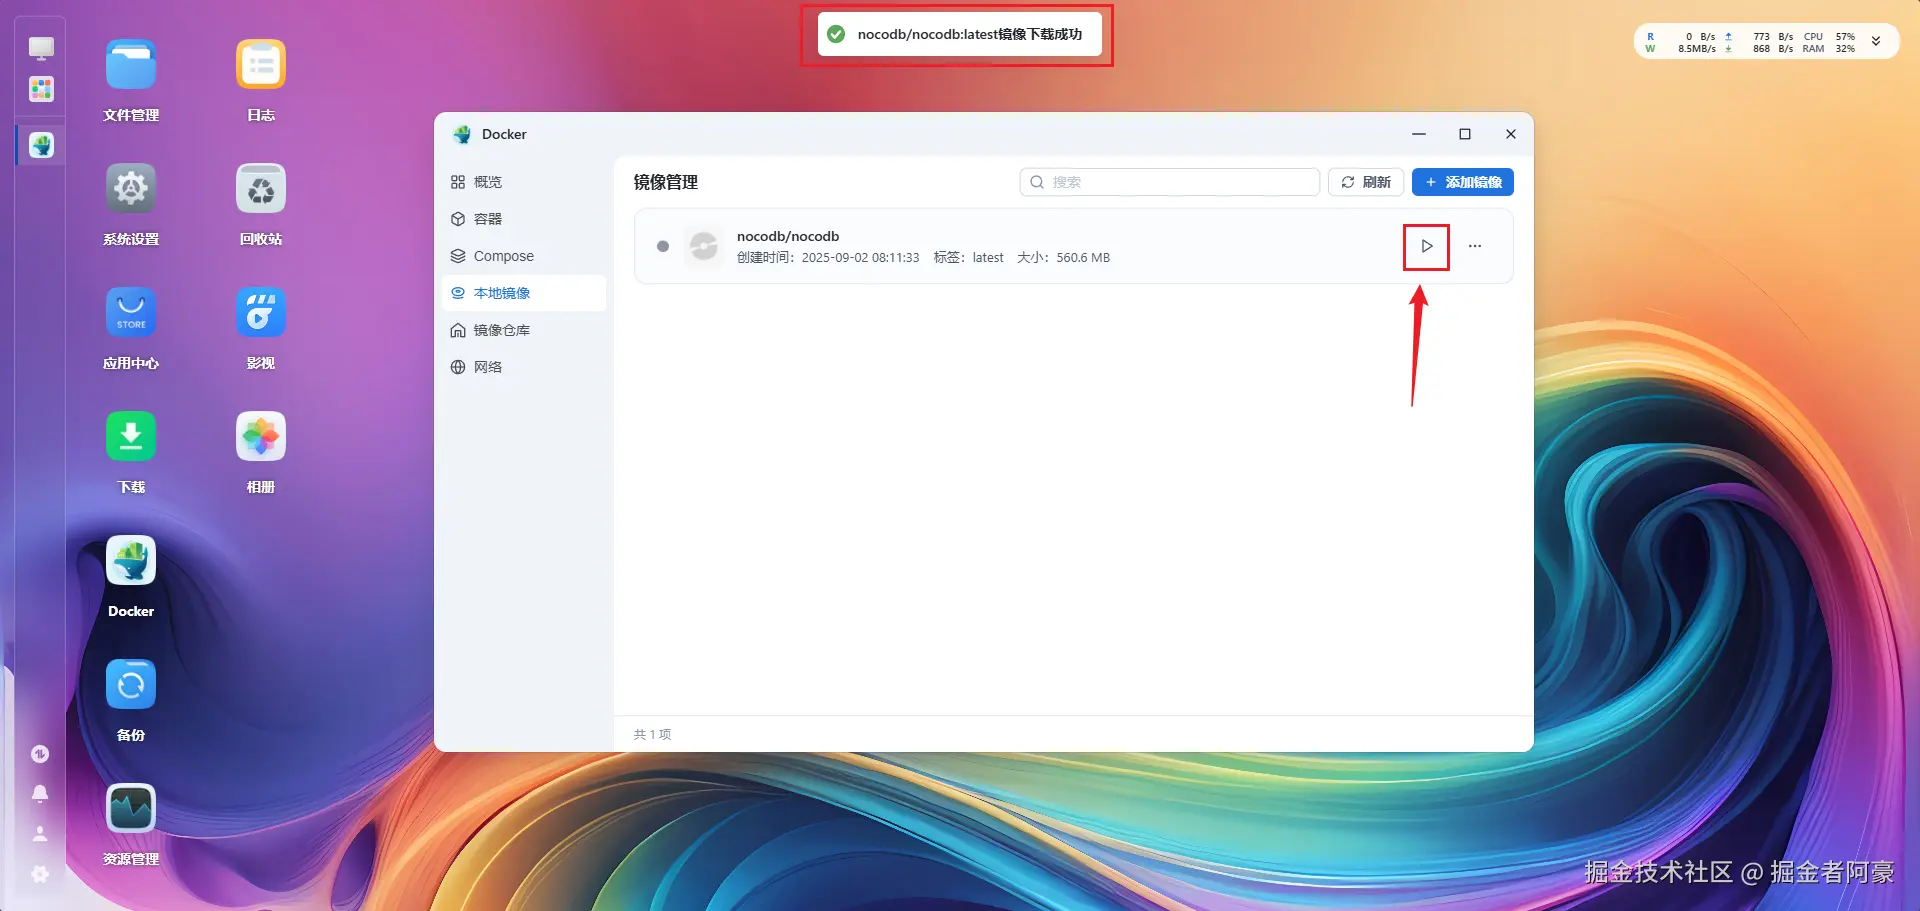Go to 镜像仓库 image registry in the Docker sidebar

[x=524, y=330]
